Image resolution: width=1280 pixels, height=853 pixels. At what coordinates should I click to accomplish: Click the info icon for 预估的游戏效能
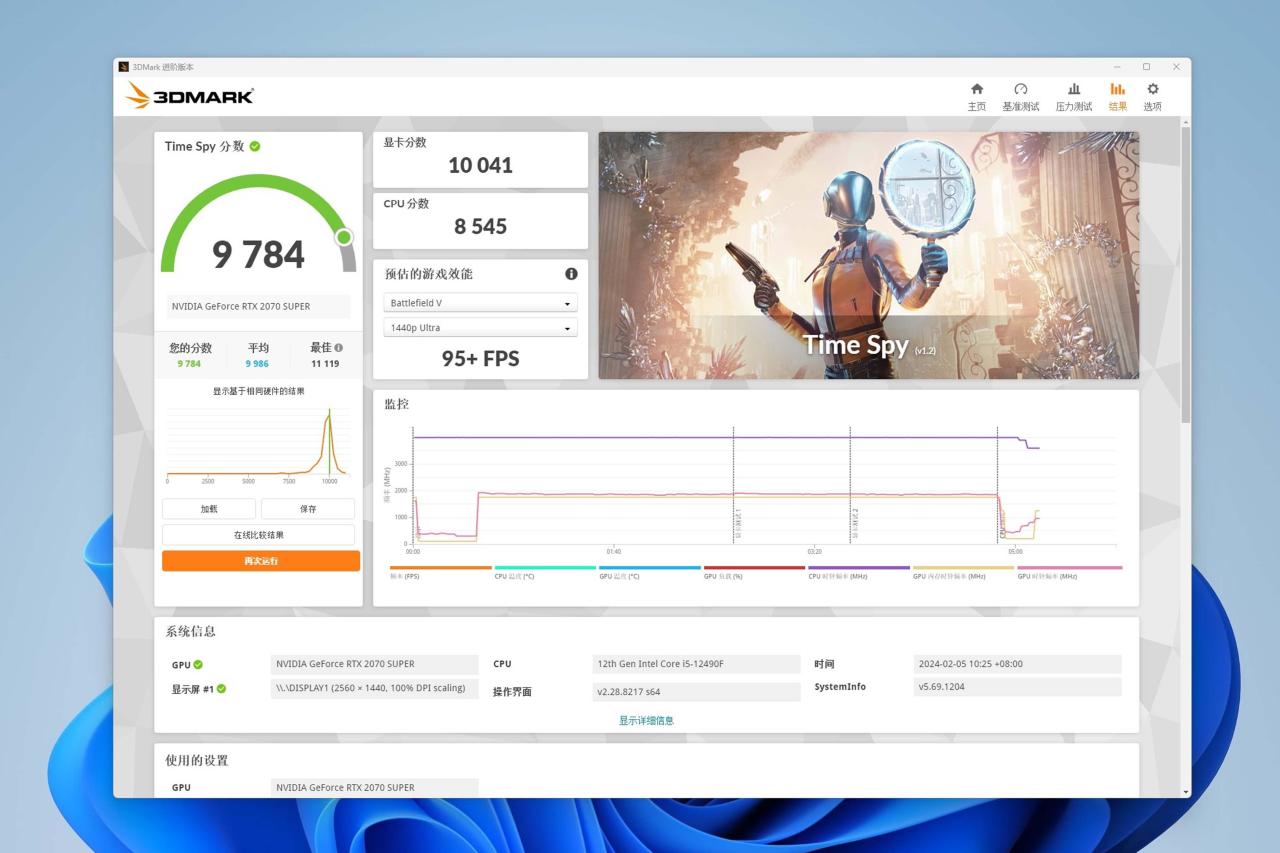tap(571, 274)
